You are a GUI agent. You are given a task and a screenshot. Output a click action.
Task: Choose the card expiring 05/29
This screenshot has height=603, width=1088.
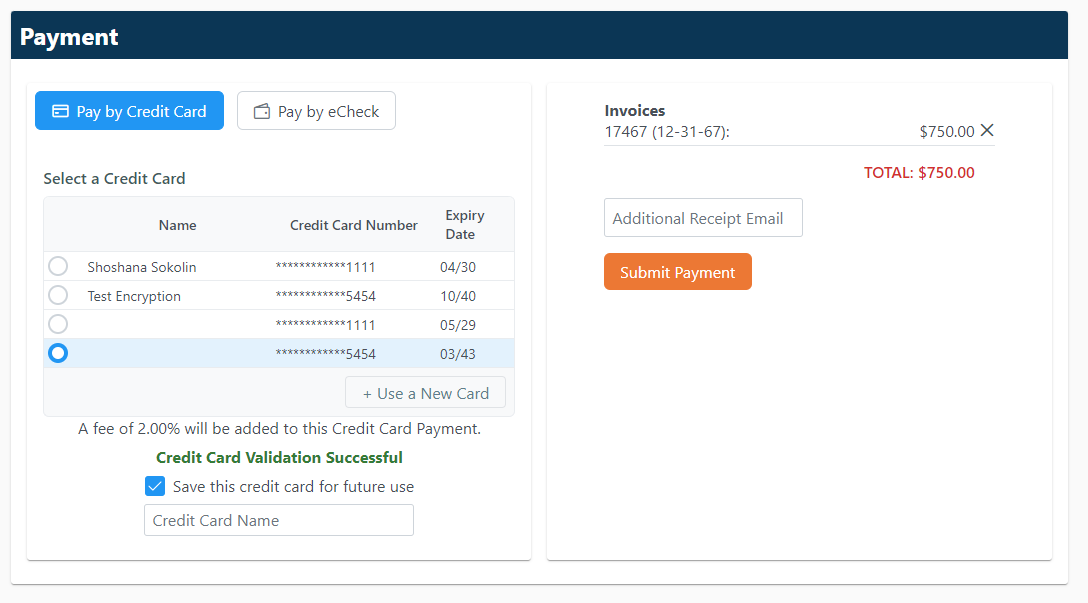point(57,323)
